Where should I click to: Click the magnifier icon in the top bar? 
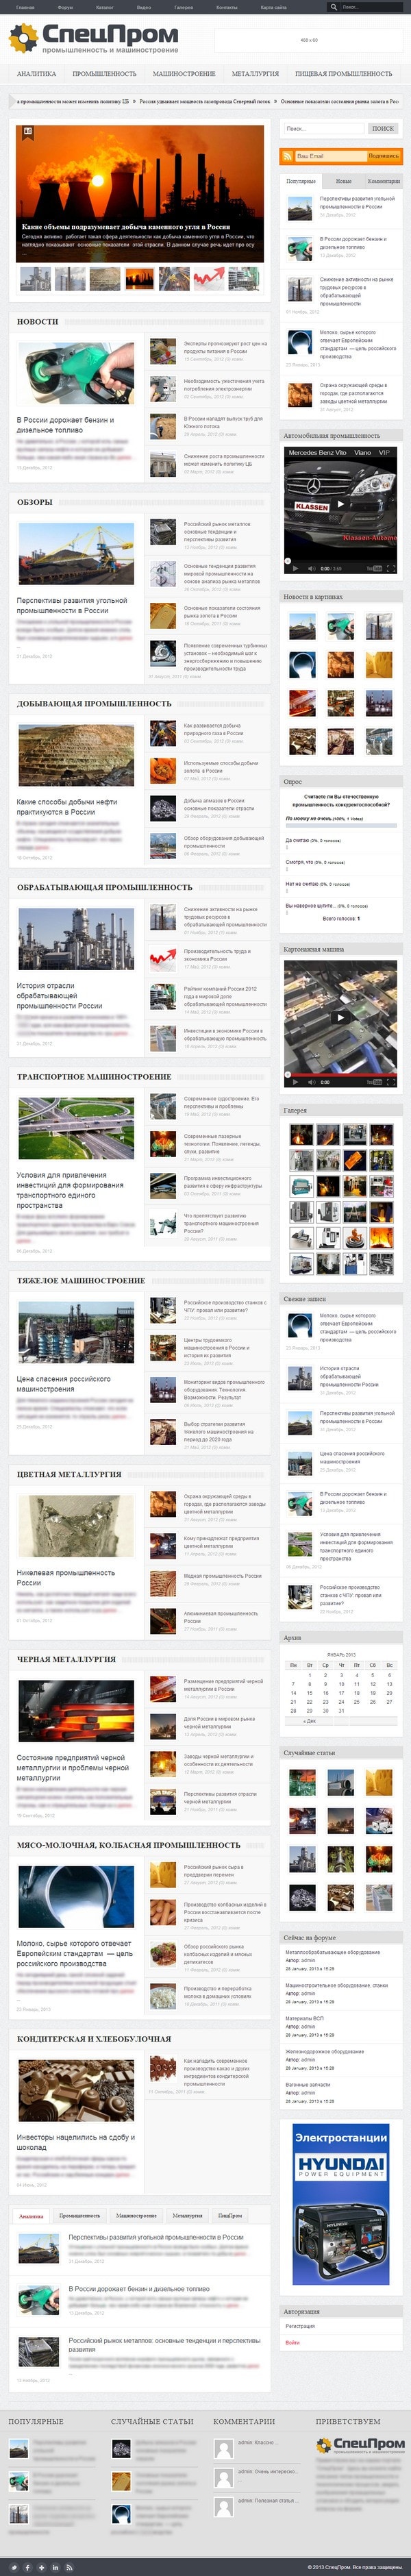(334, 7)
